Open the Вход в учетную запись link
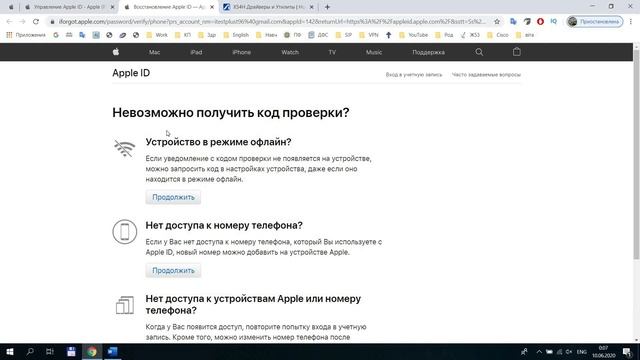Image resolution: width=640 pixels, height=360 pixels. [x=414, y=75]
